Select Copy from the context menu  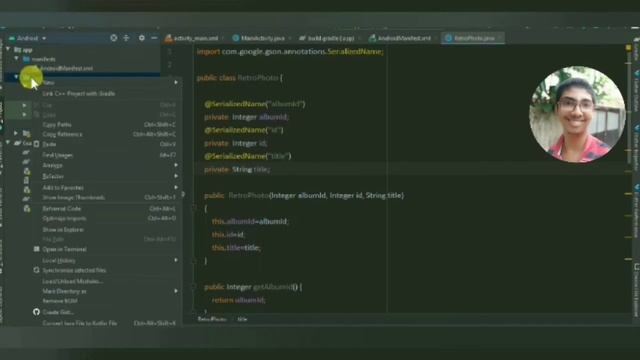pos(107,115)
